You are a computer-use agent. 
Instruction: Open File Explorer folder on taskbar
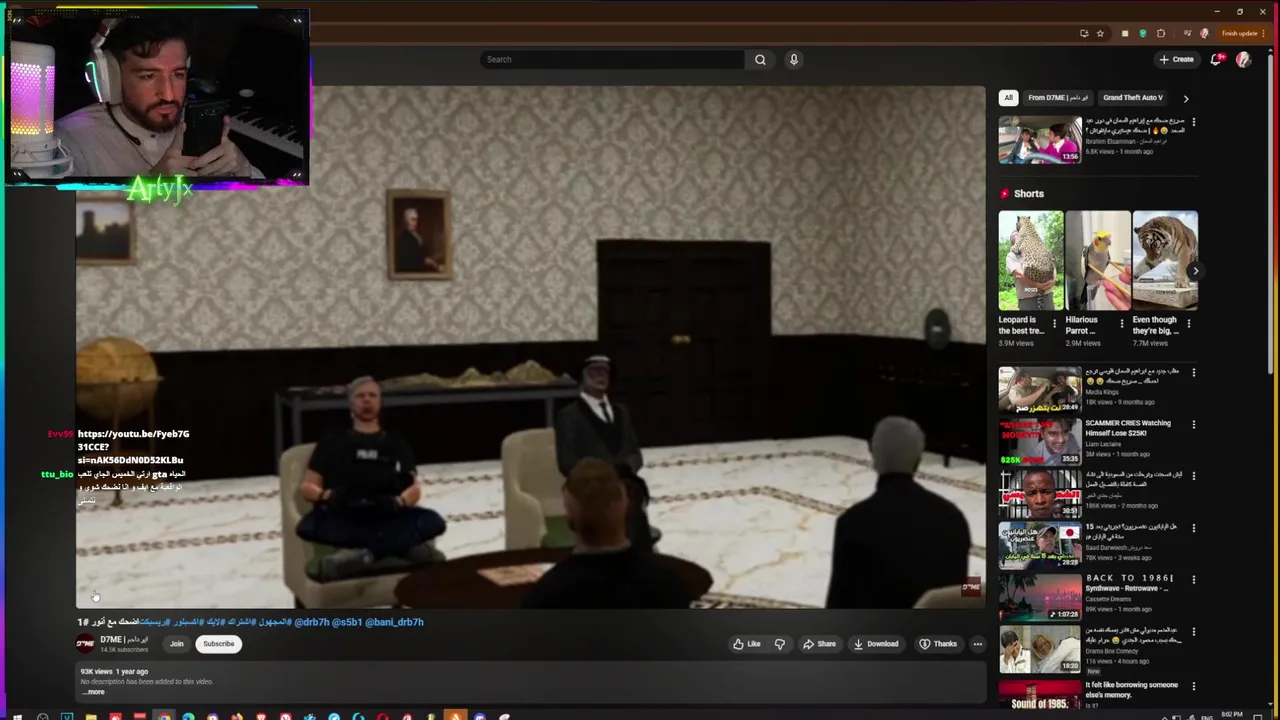pyautogui.click(x=91, y=716)
